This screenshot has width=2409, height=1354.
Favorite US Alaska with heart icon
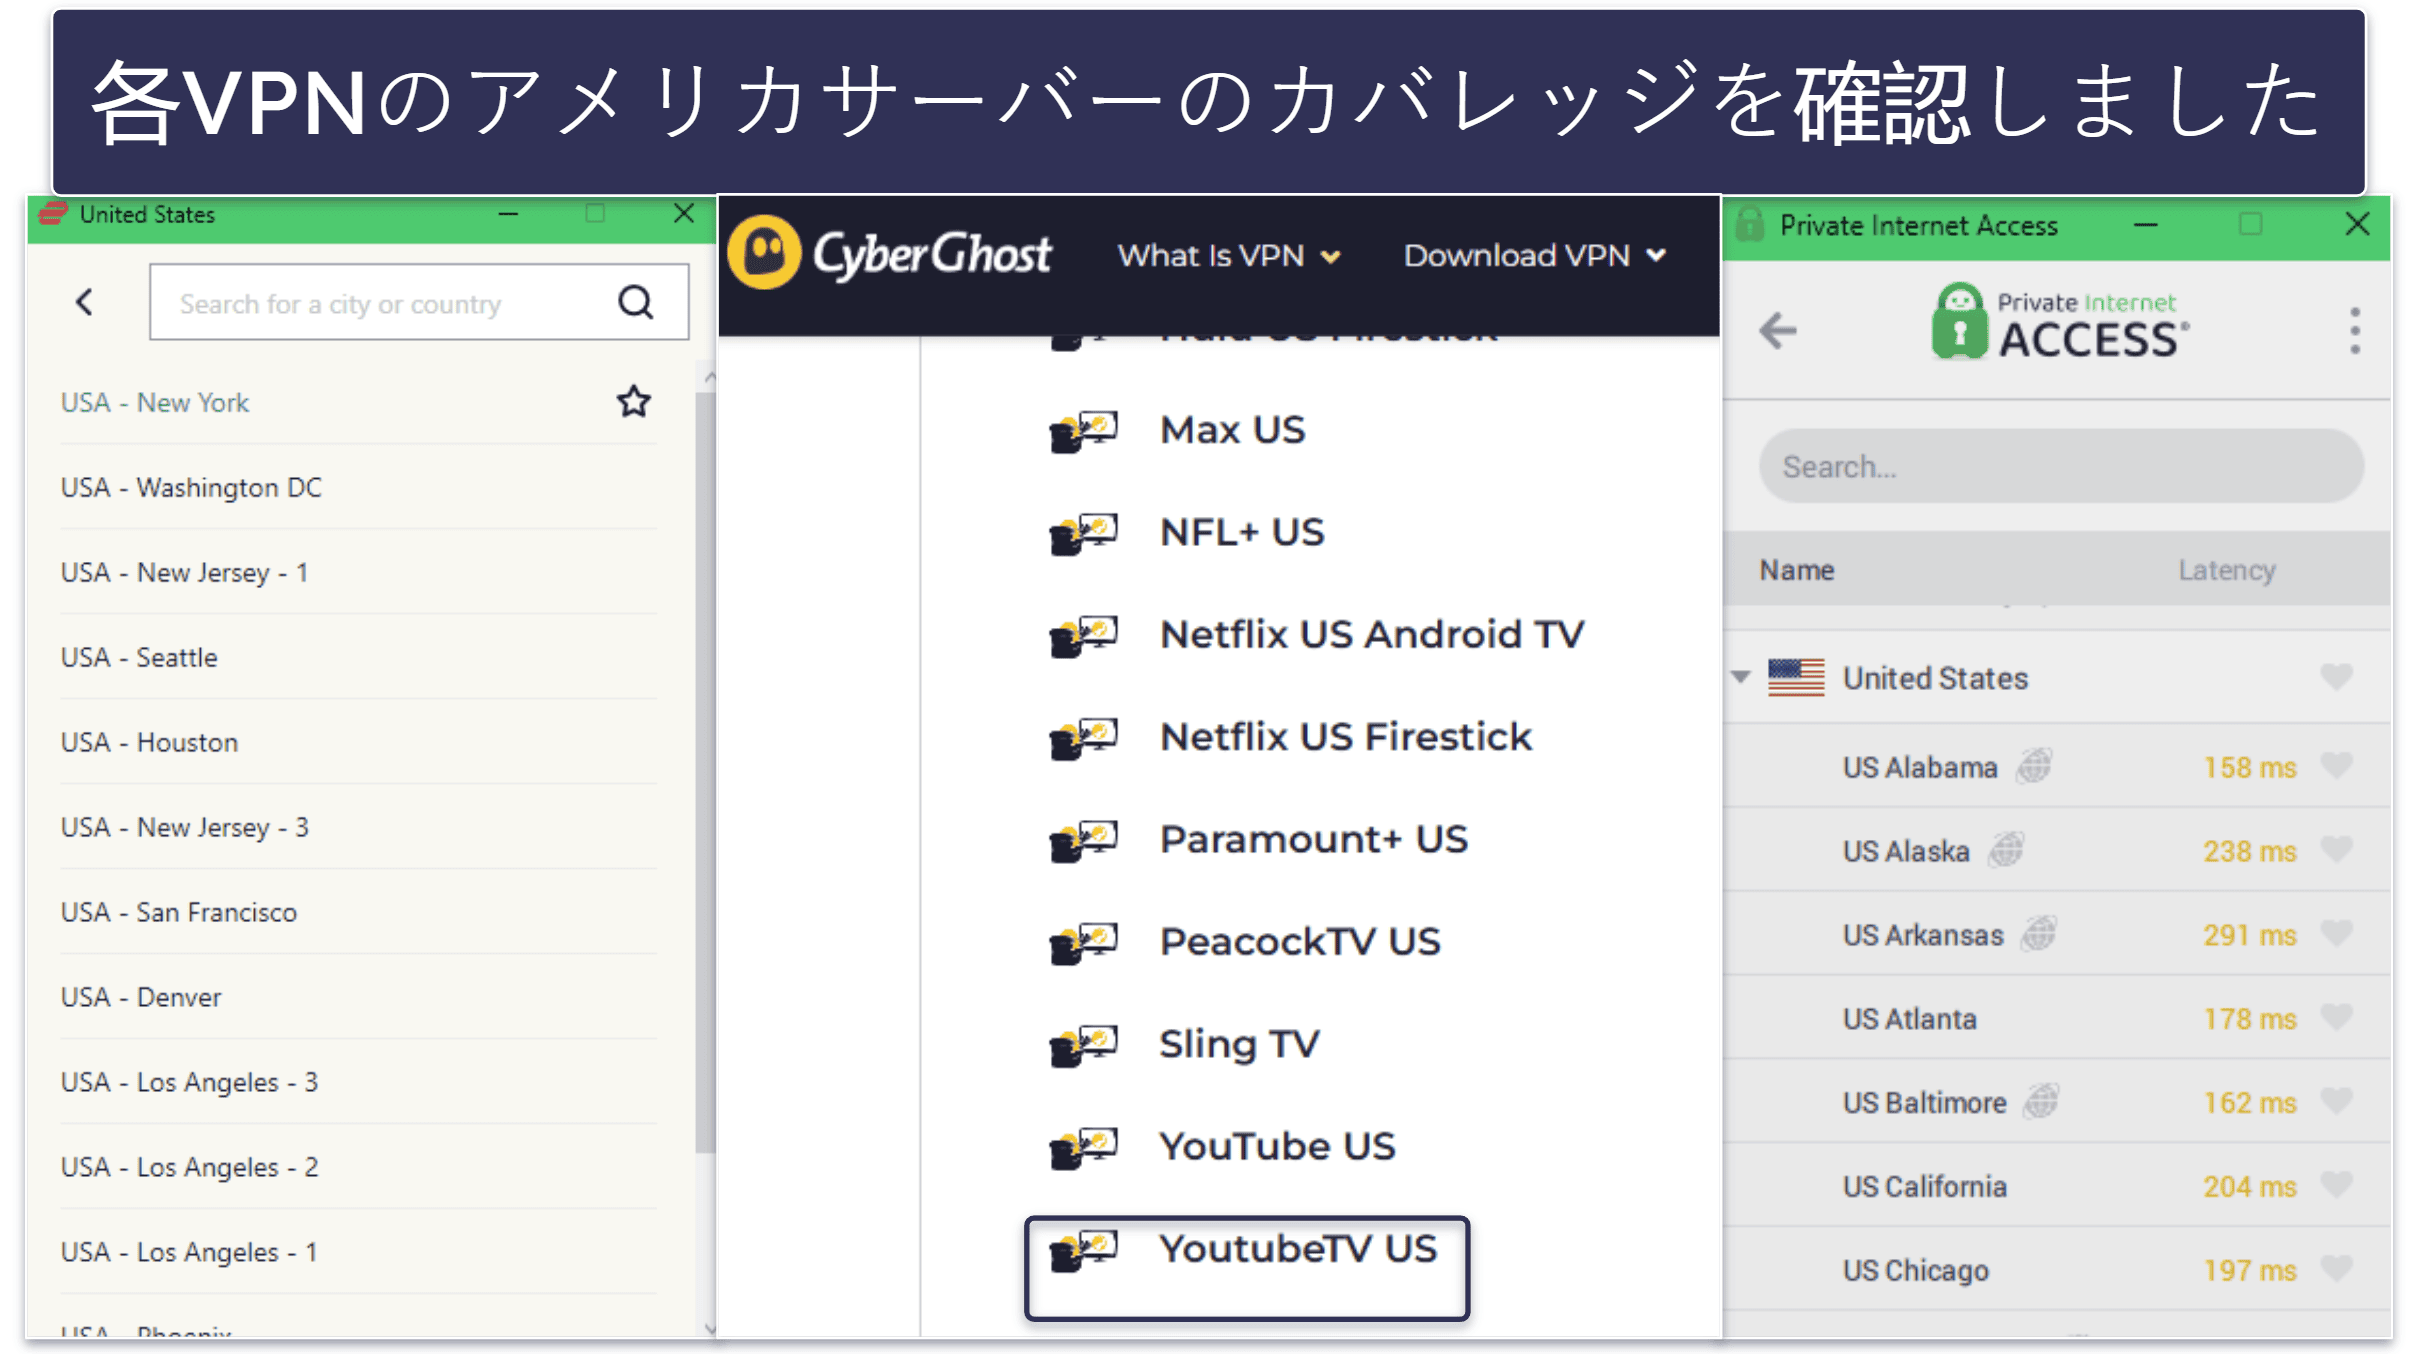coord(2337,850)
